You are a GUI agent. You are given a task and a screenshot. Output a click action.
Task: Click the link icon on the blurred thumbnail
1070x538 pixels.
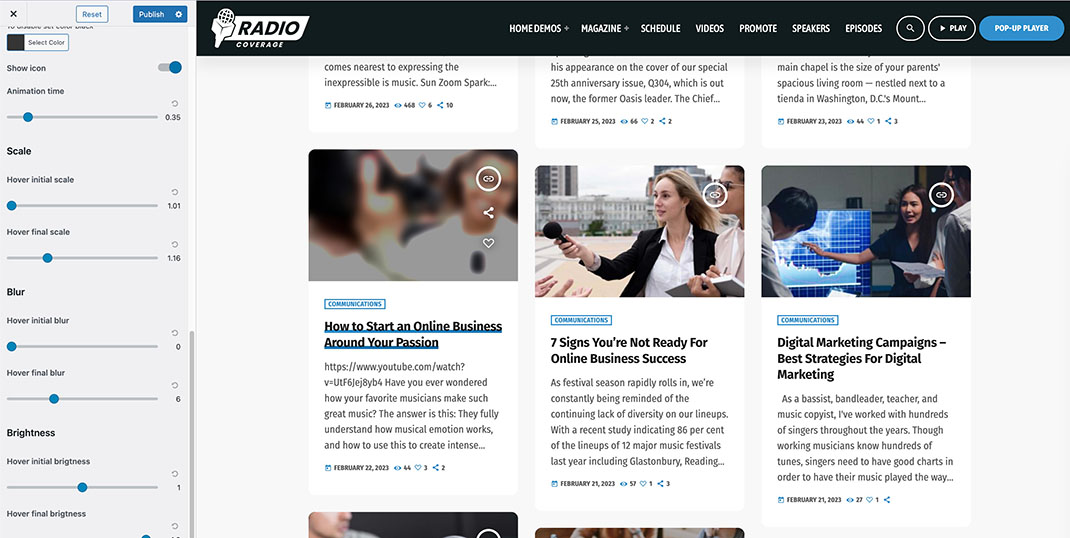click(489, 179)
